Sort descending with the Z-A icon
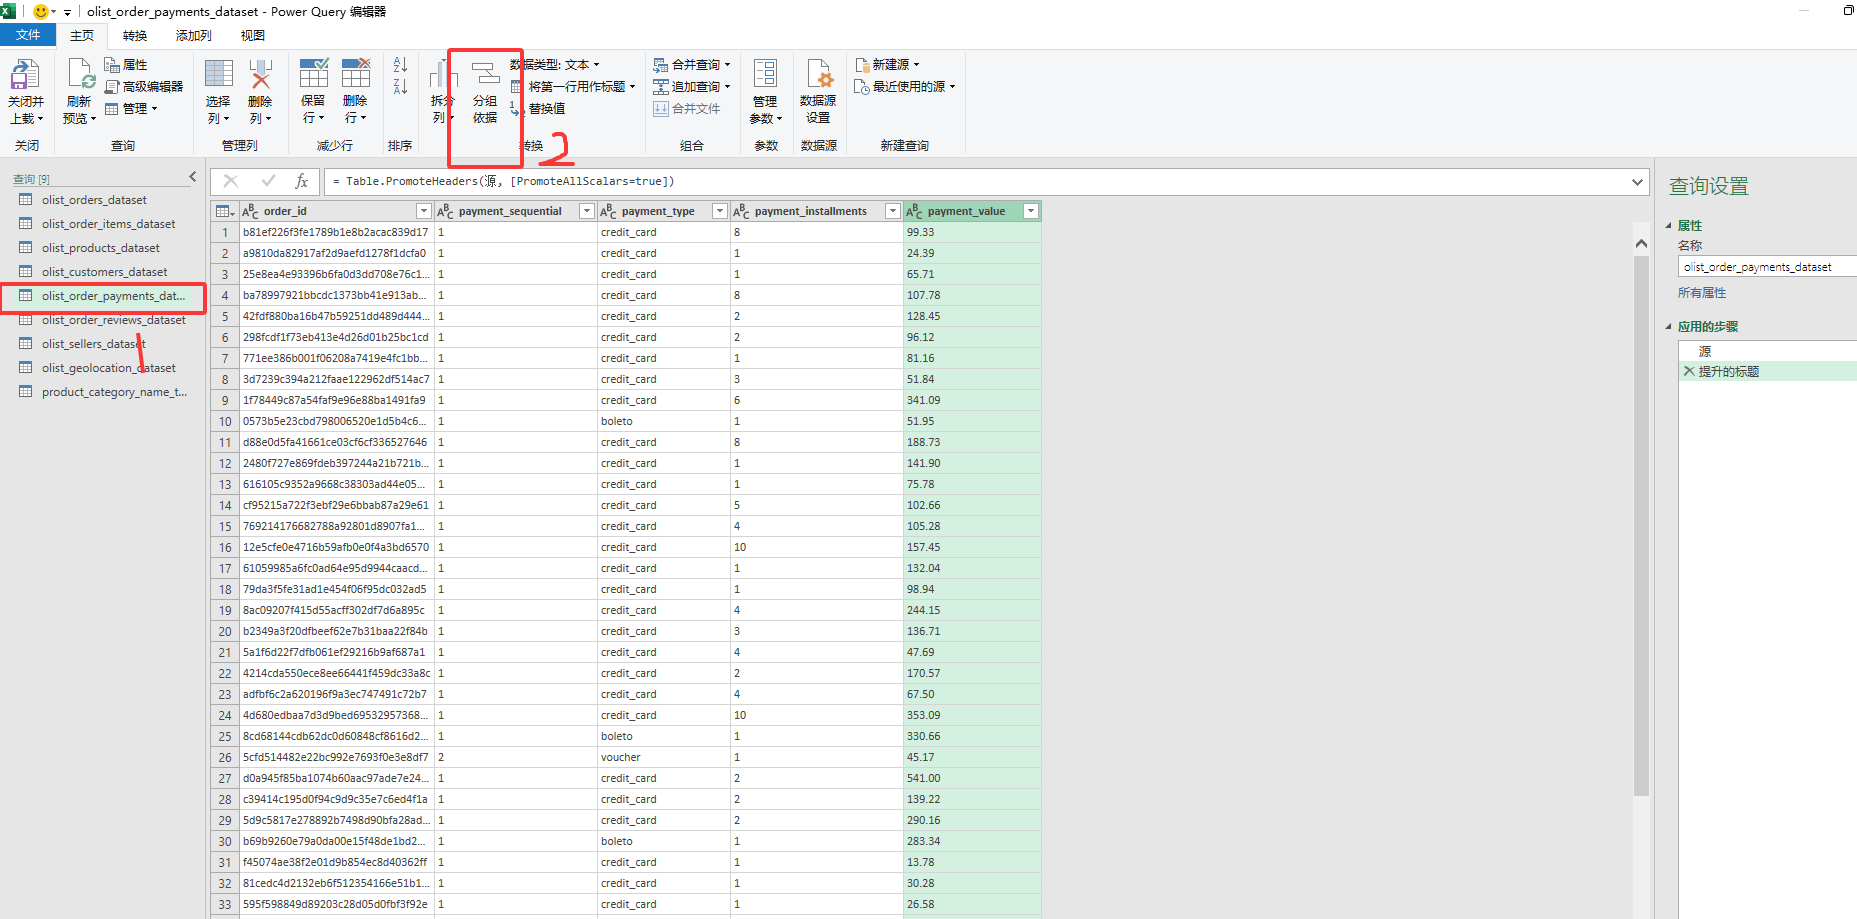Image resolution: width=1857 pixels, height=919 pixels. tap(400, 87)
